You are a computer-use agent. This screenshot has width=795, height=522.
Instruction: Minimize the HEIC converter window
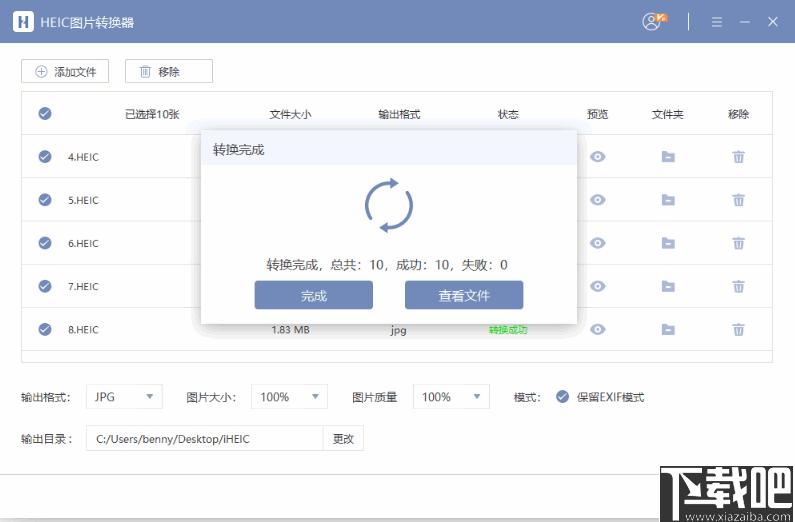(745, 22)
